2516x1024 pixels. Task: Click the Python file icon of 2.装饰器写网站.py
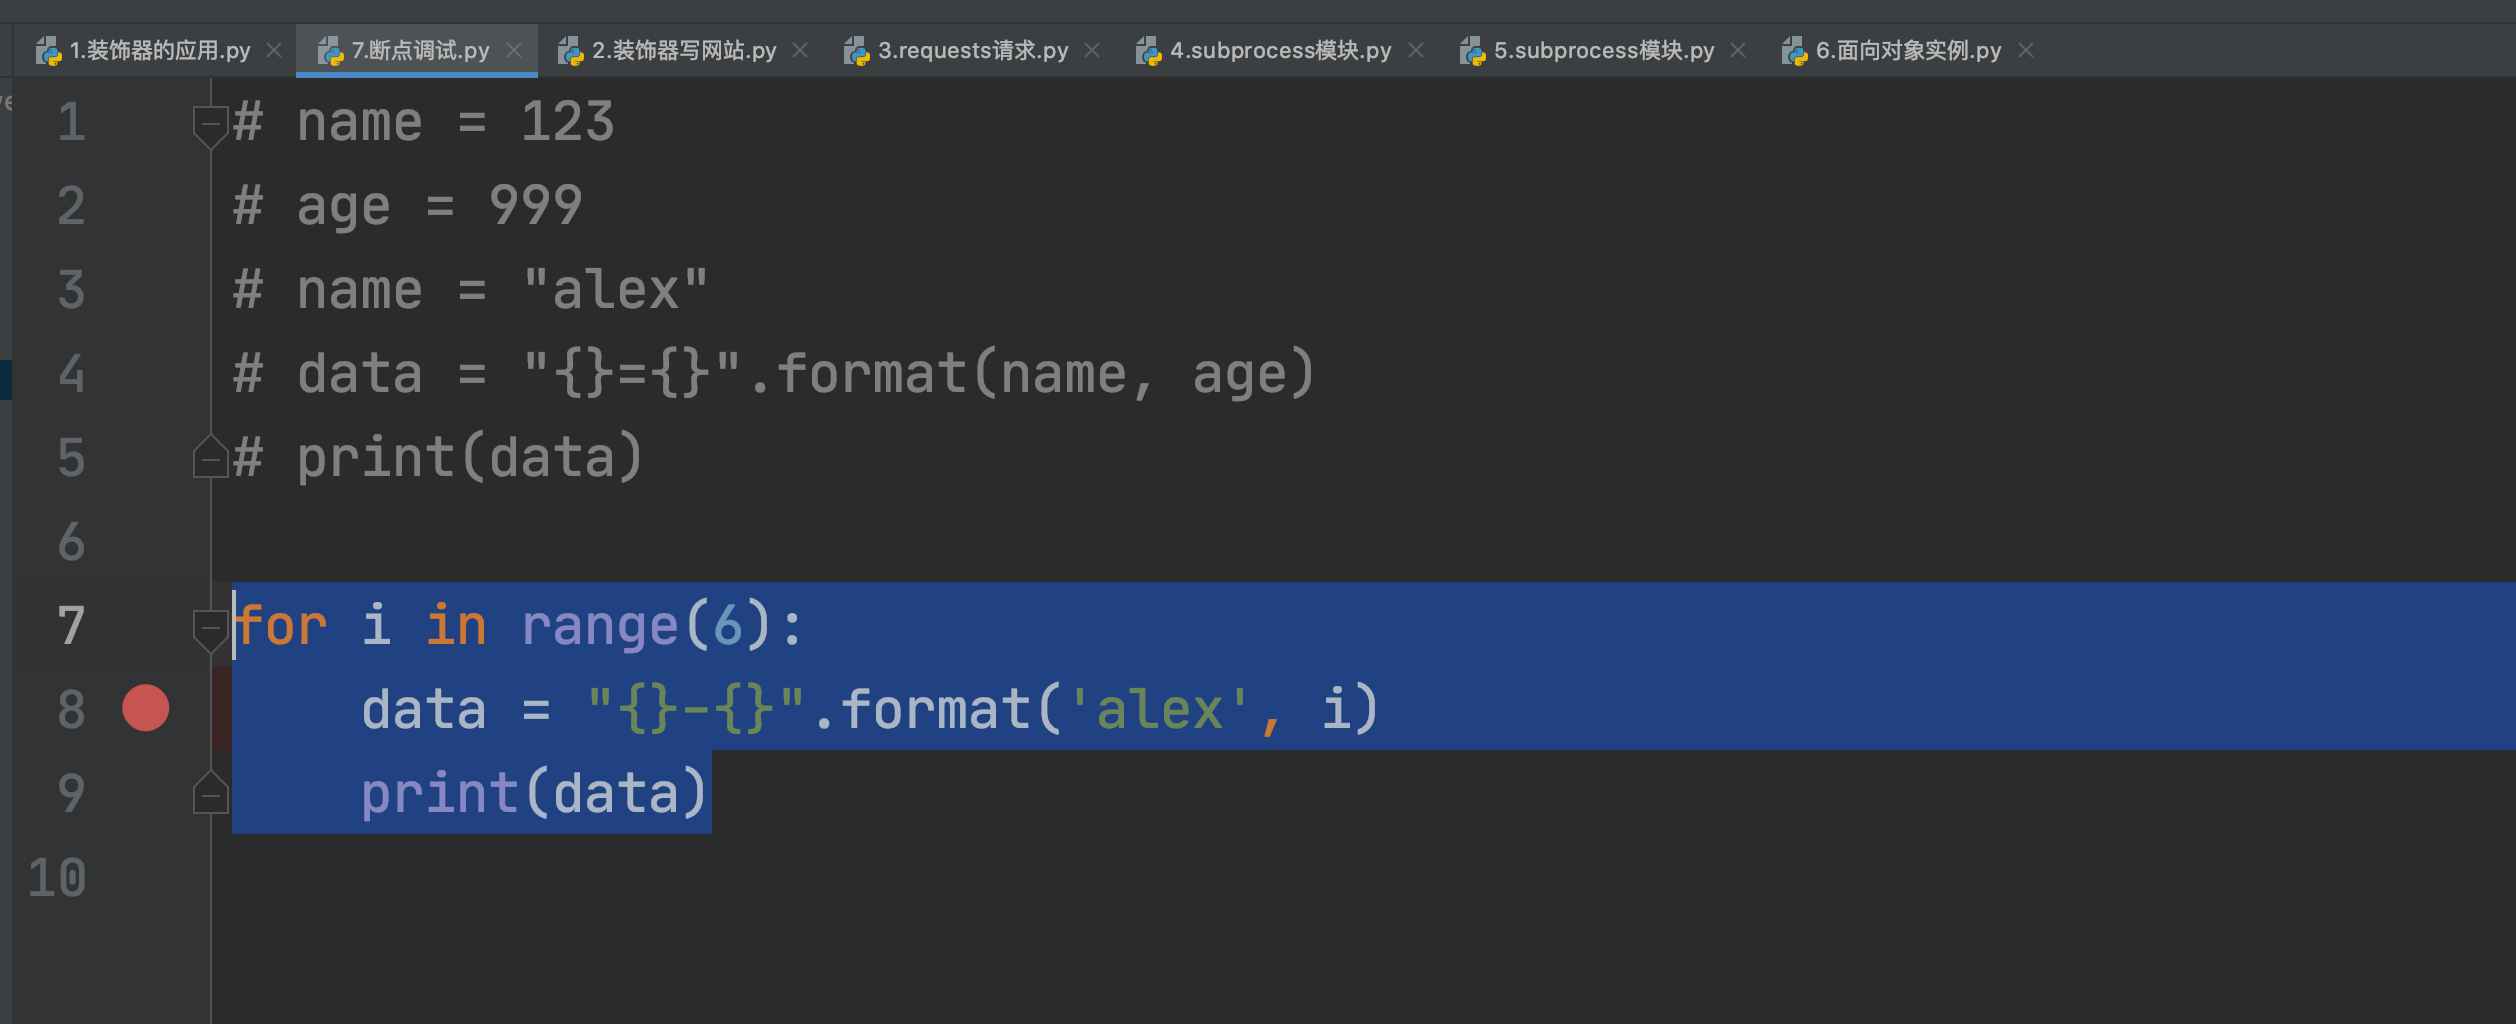[570, 51]
